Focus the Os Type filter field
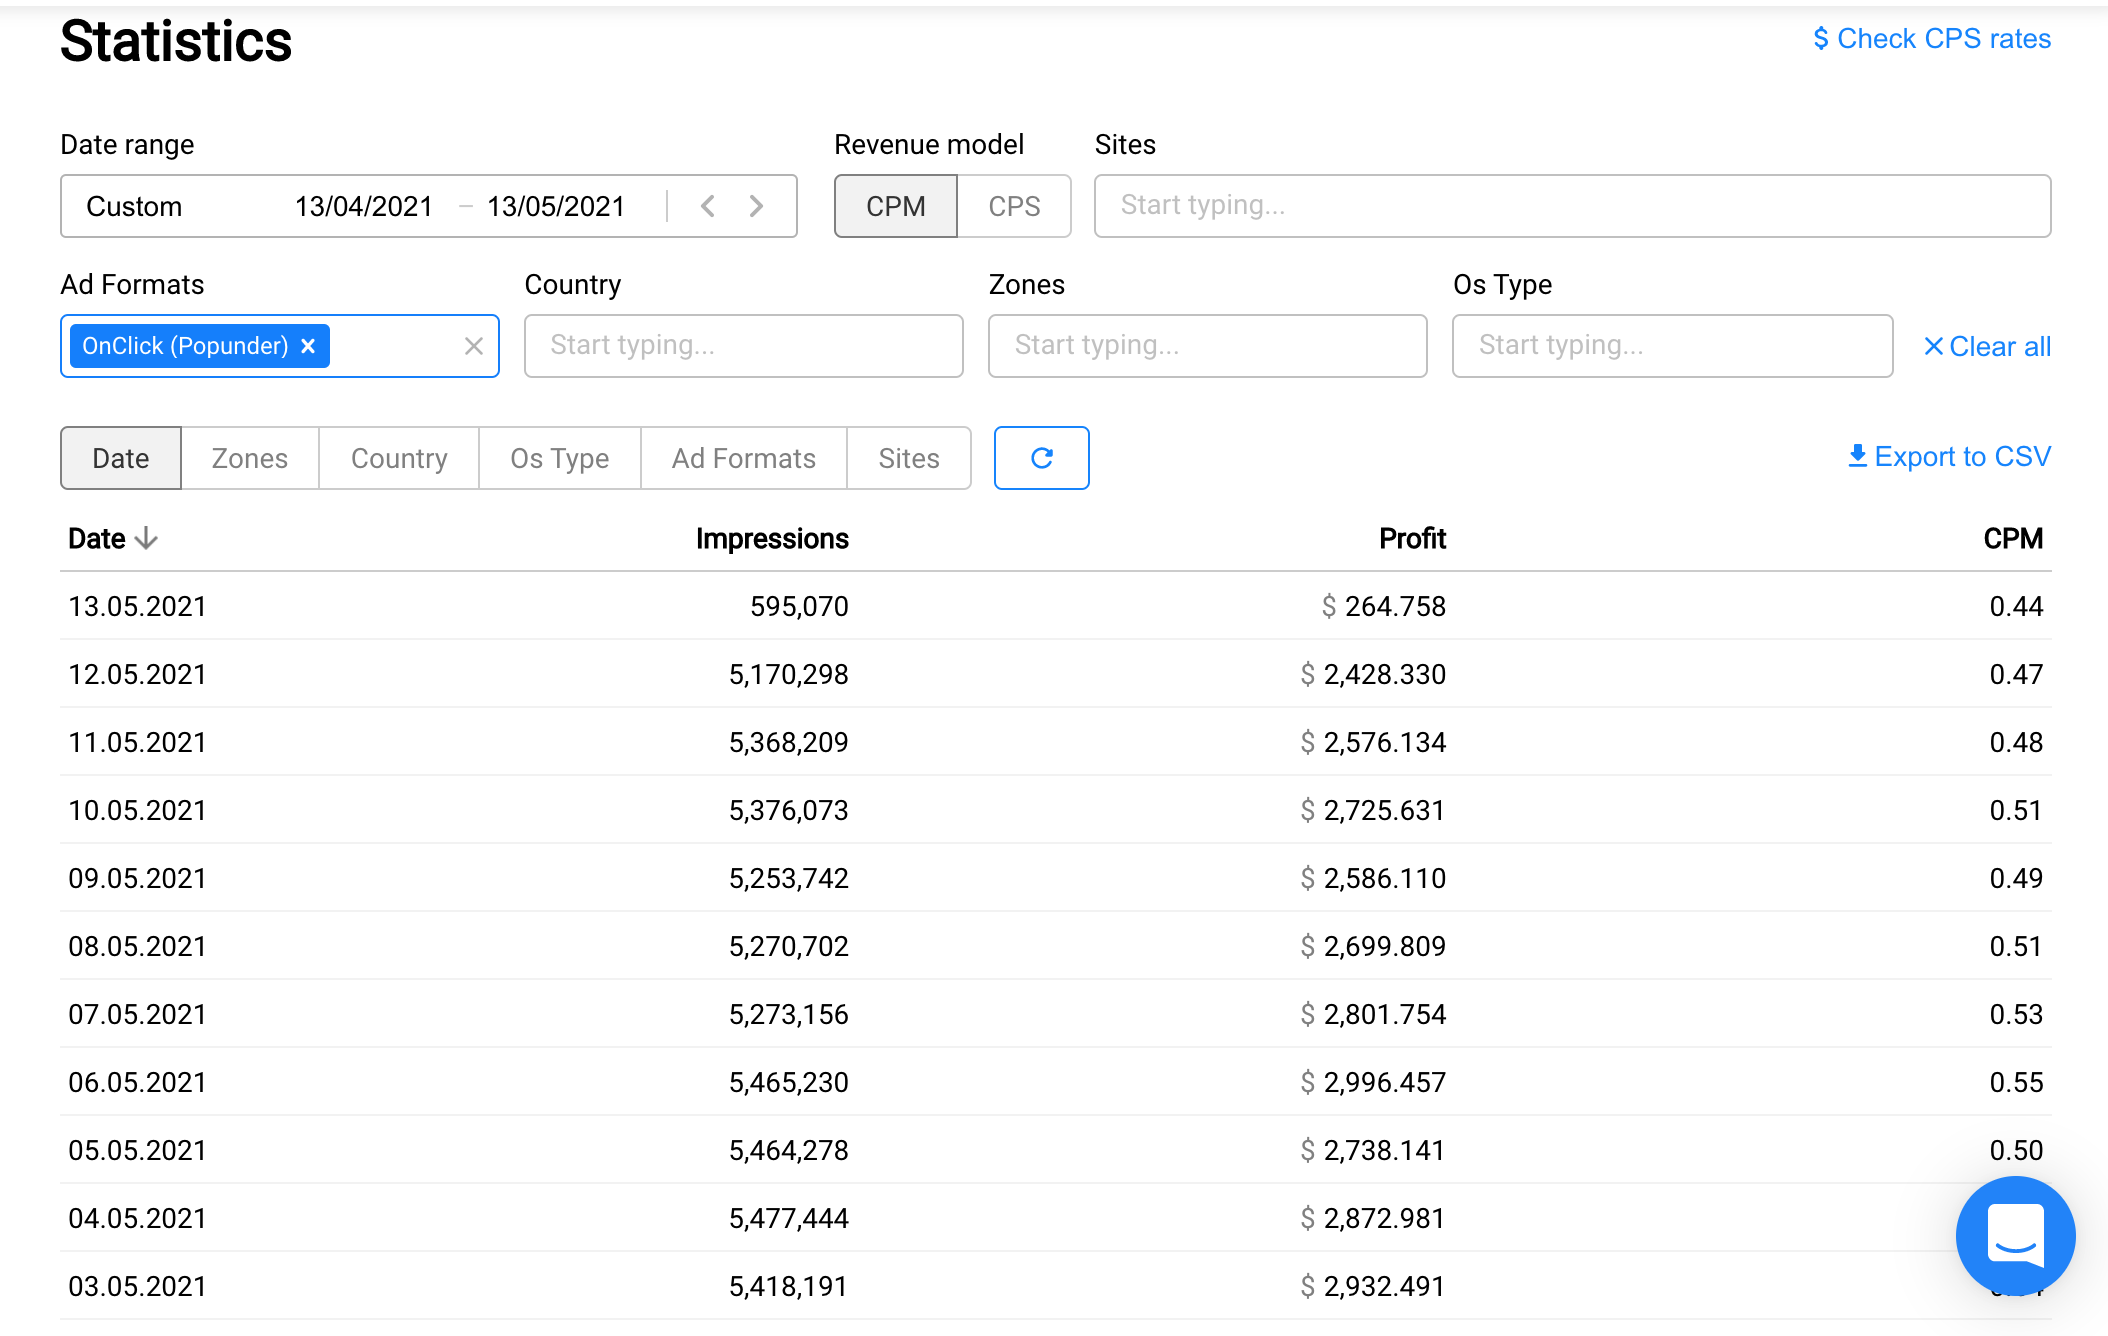This screenshot has width=2108, height=1336. [x=1672, y=346]
